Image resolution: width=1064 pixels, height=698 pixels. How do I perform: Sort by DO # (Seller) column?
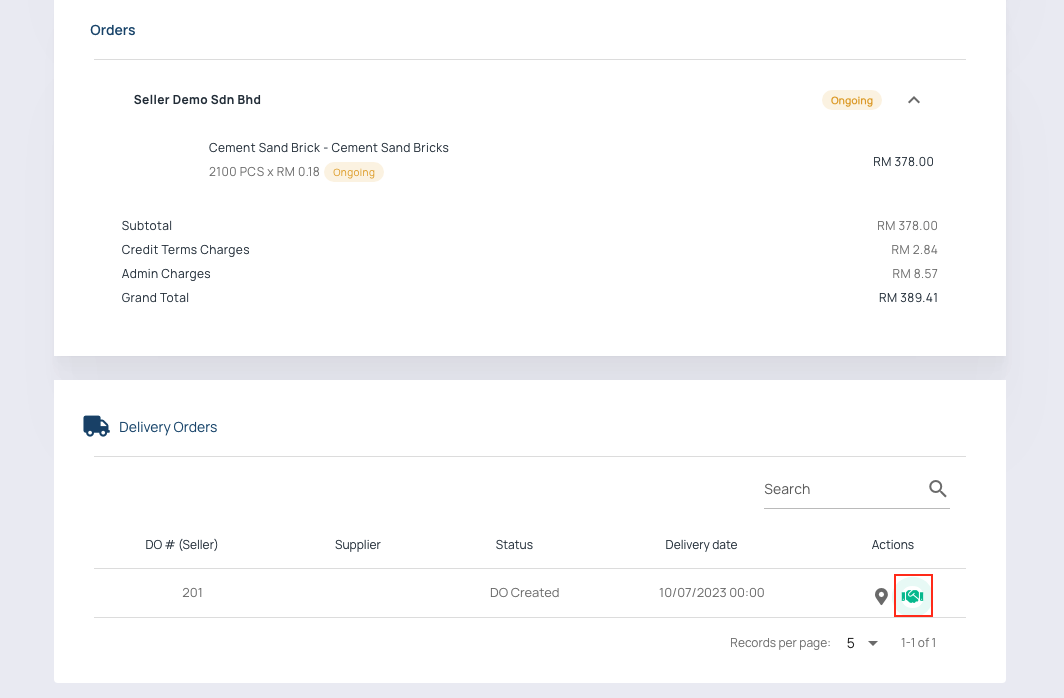[181, 545]
